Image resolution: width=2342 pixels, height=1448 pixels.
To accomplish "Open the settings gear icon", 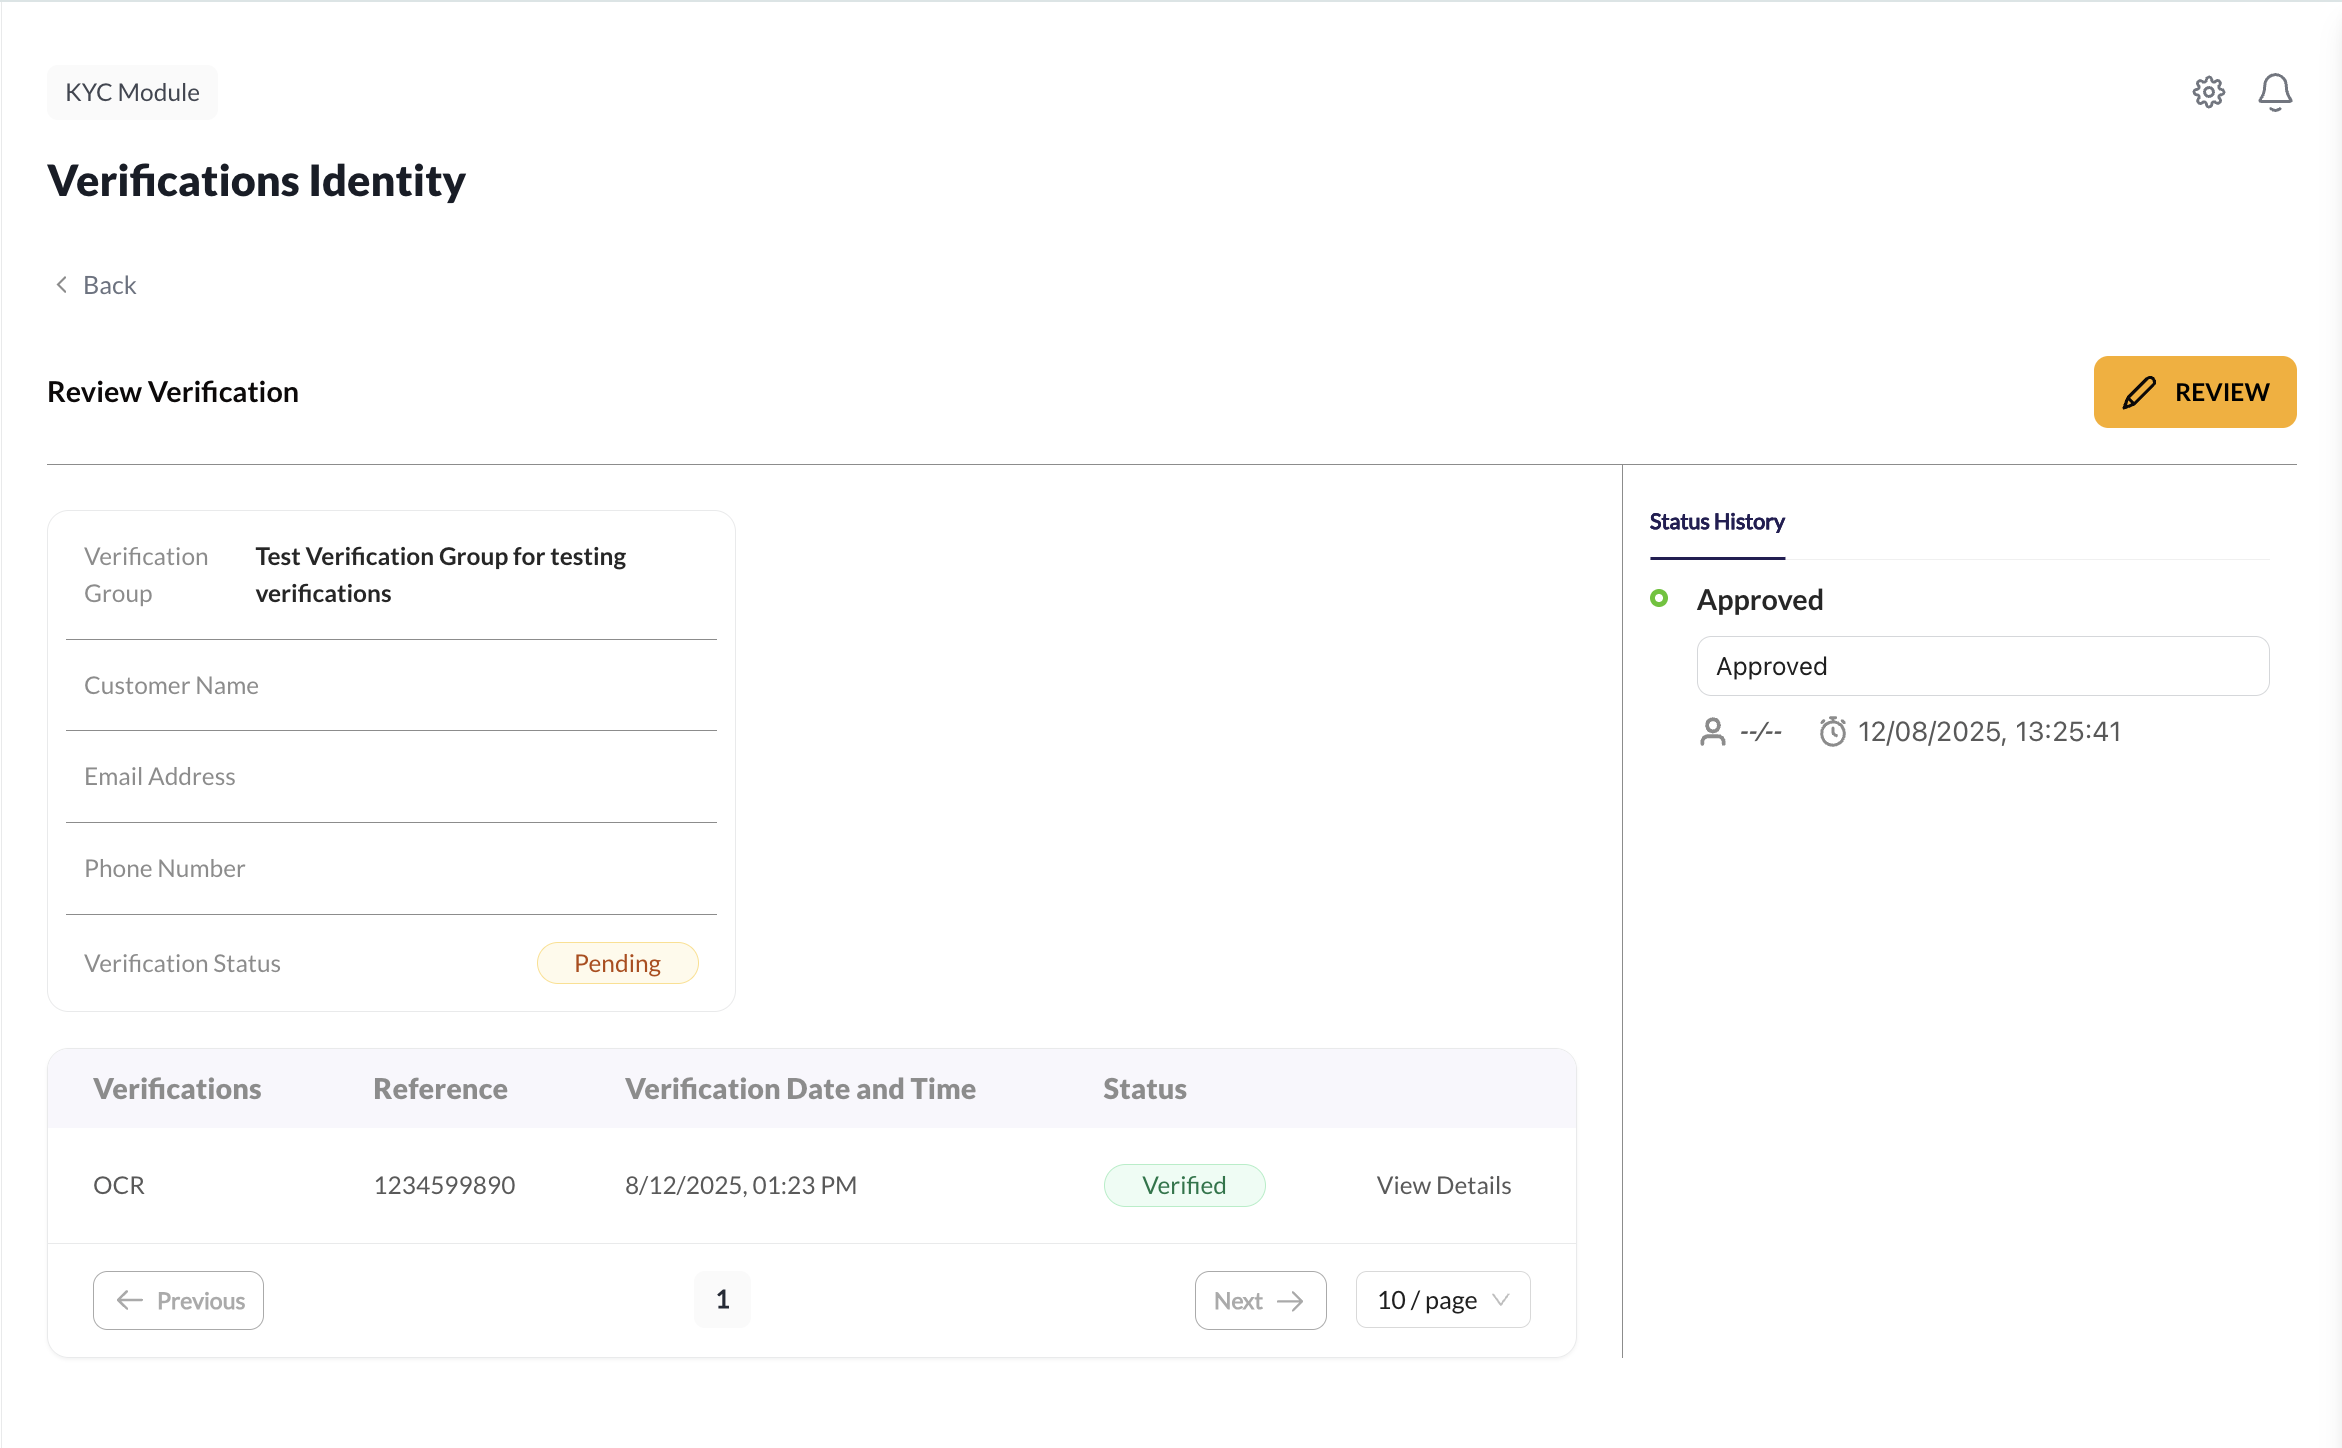I will pyautogui.click(x=2210, y=91).
